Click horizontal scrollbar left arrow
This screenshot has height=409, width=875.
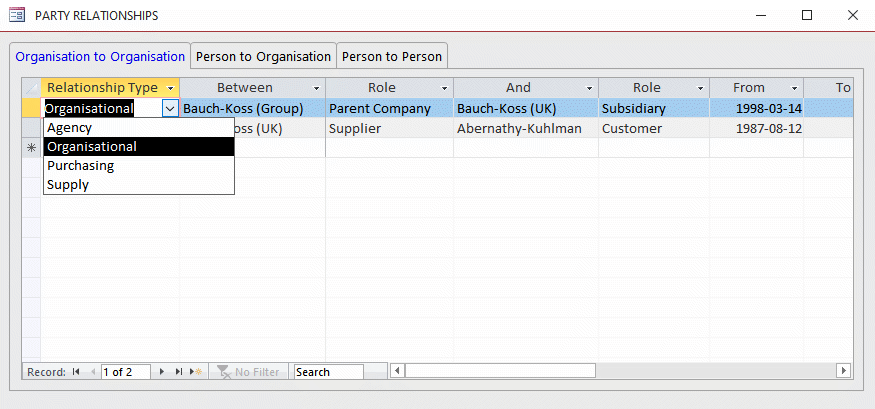coord(397,370)
